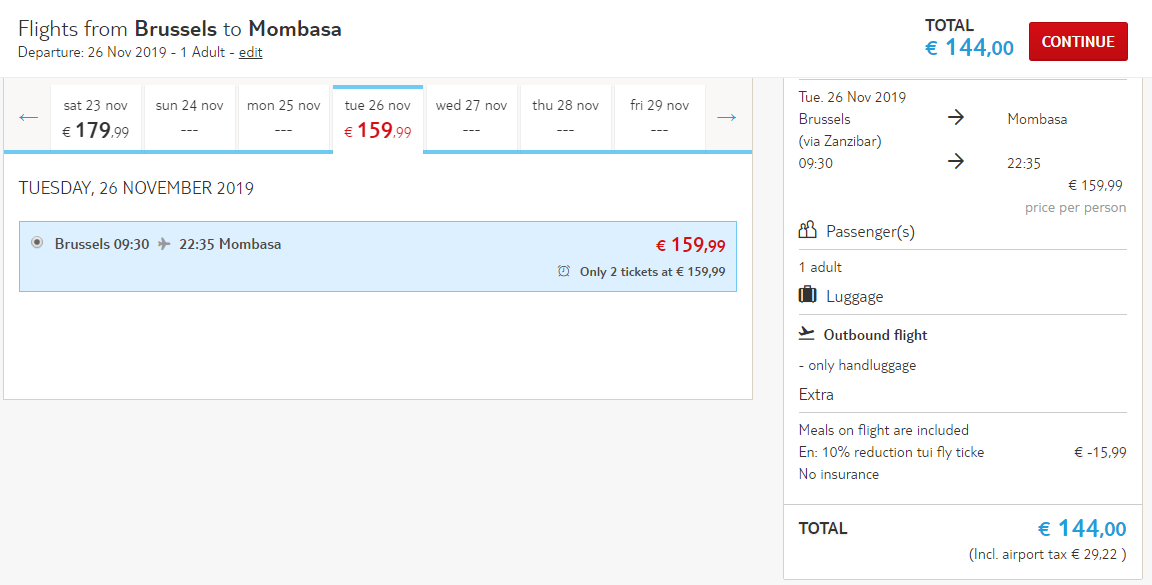This screenshot has width=1152, height=585.
Task: Click the Luggage section heading
Action: (x=854, y=296)
